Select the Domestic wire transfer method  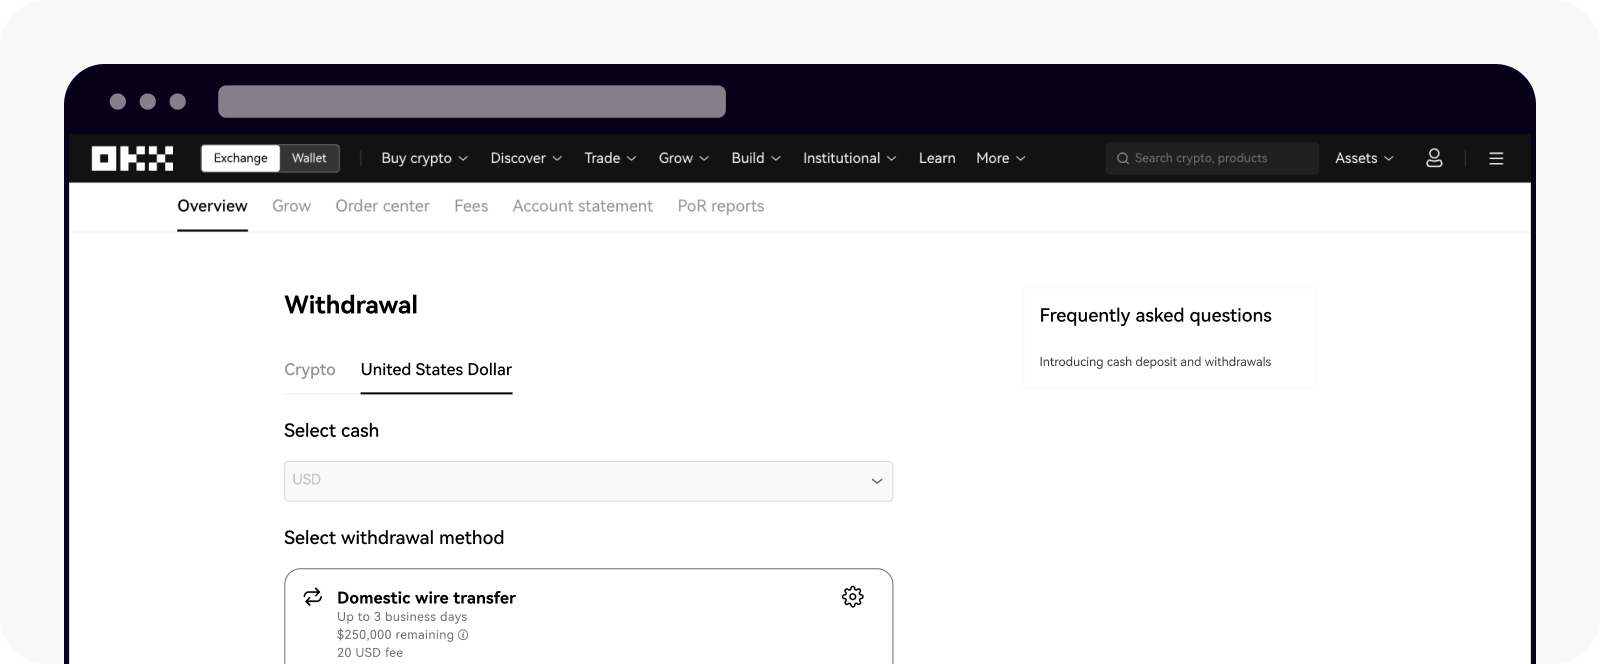(588, 616)
